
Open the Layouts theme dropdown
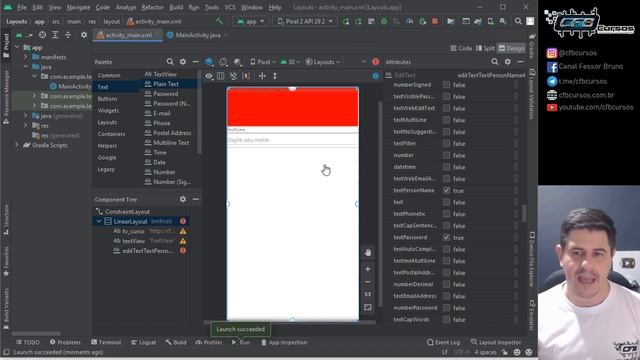[x=323, y=62]
